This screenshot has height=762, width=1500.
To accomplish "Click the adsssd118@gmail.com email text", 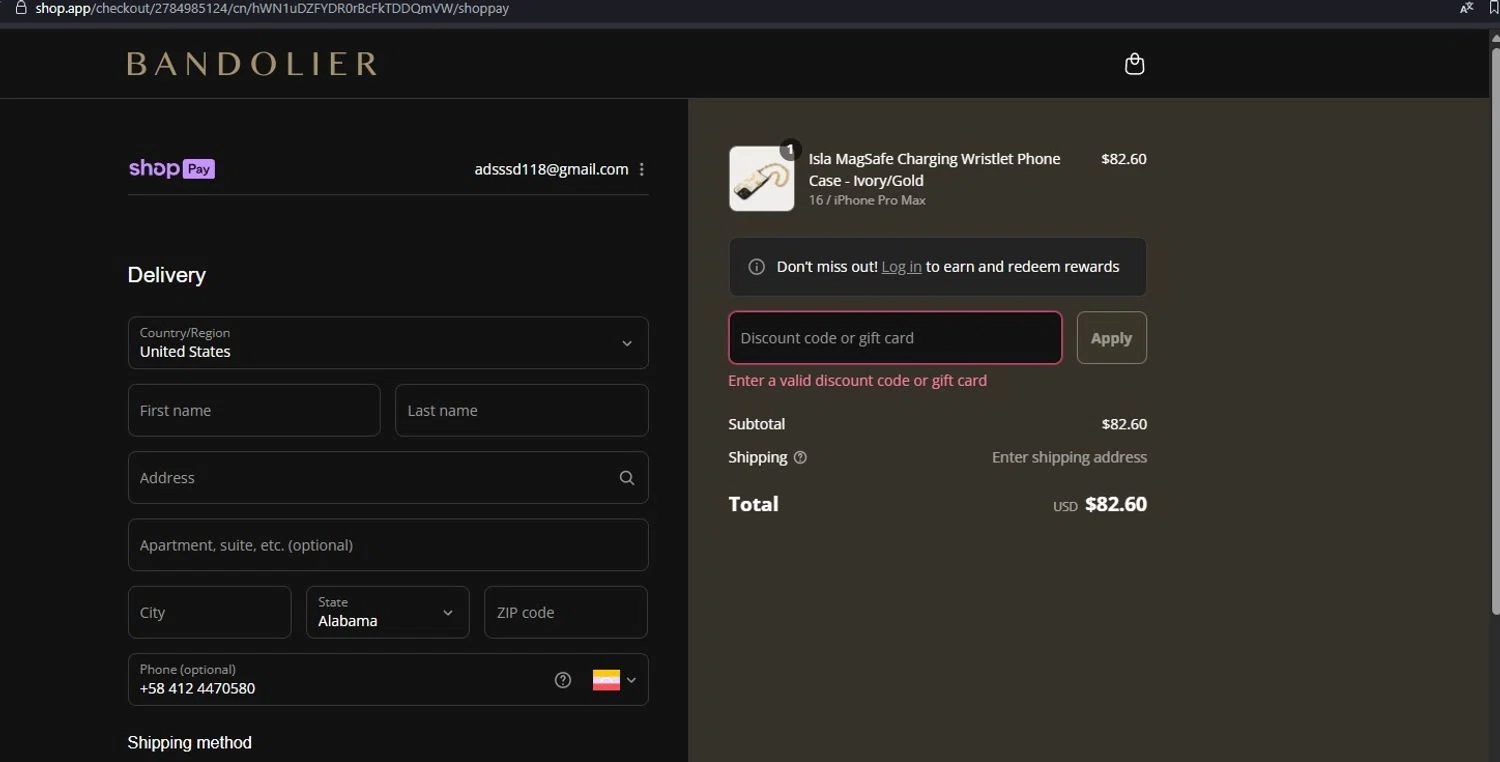I will 551,169.
